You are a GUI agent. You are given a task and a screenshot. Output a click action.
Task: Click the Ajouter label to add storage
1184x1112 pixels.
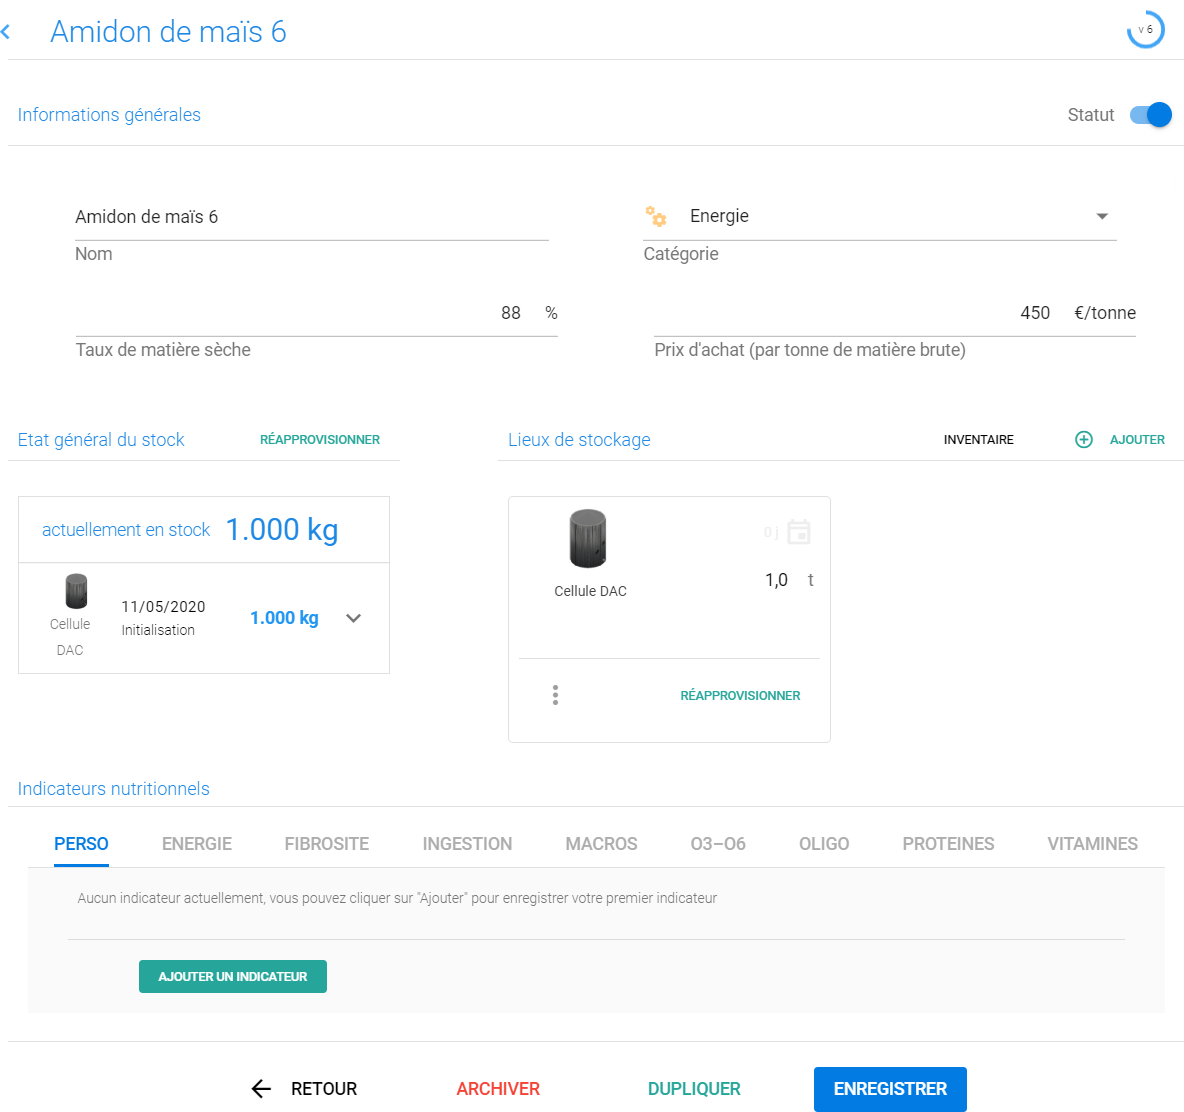click(x=1137, y=439)
